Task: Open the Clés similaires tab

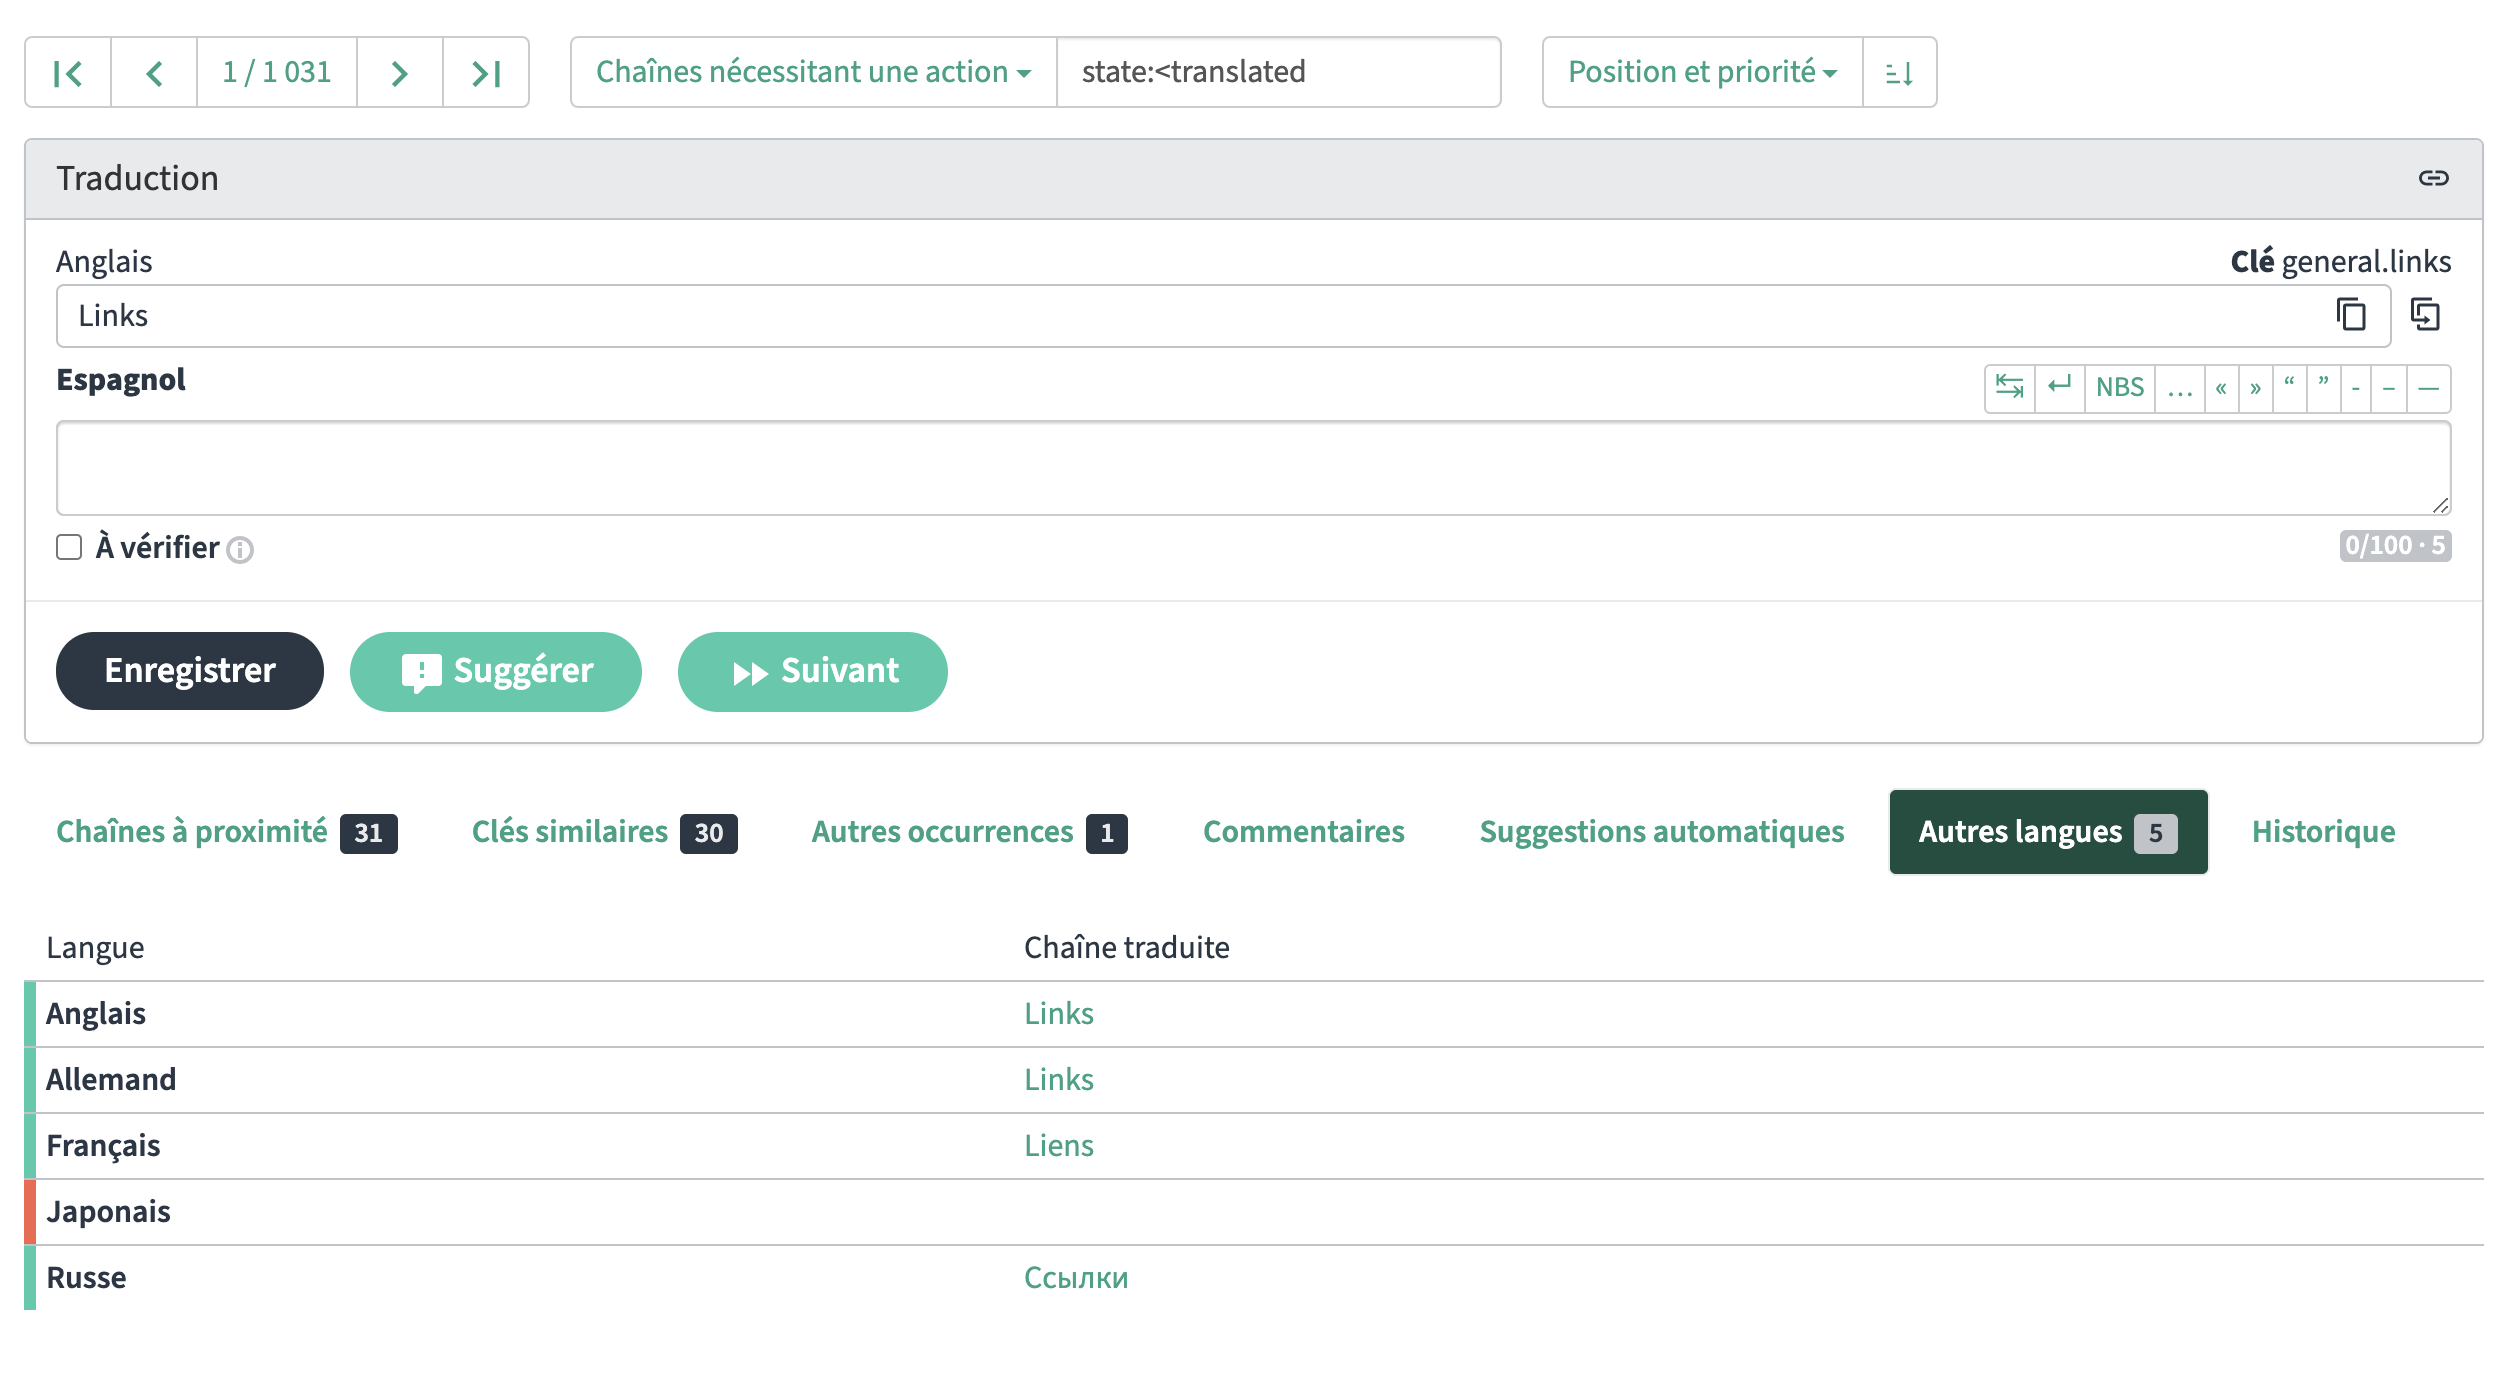Action: 605,832
